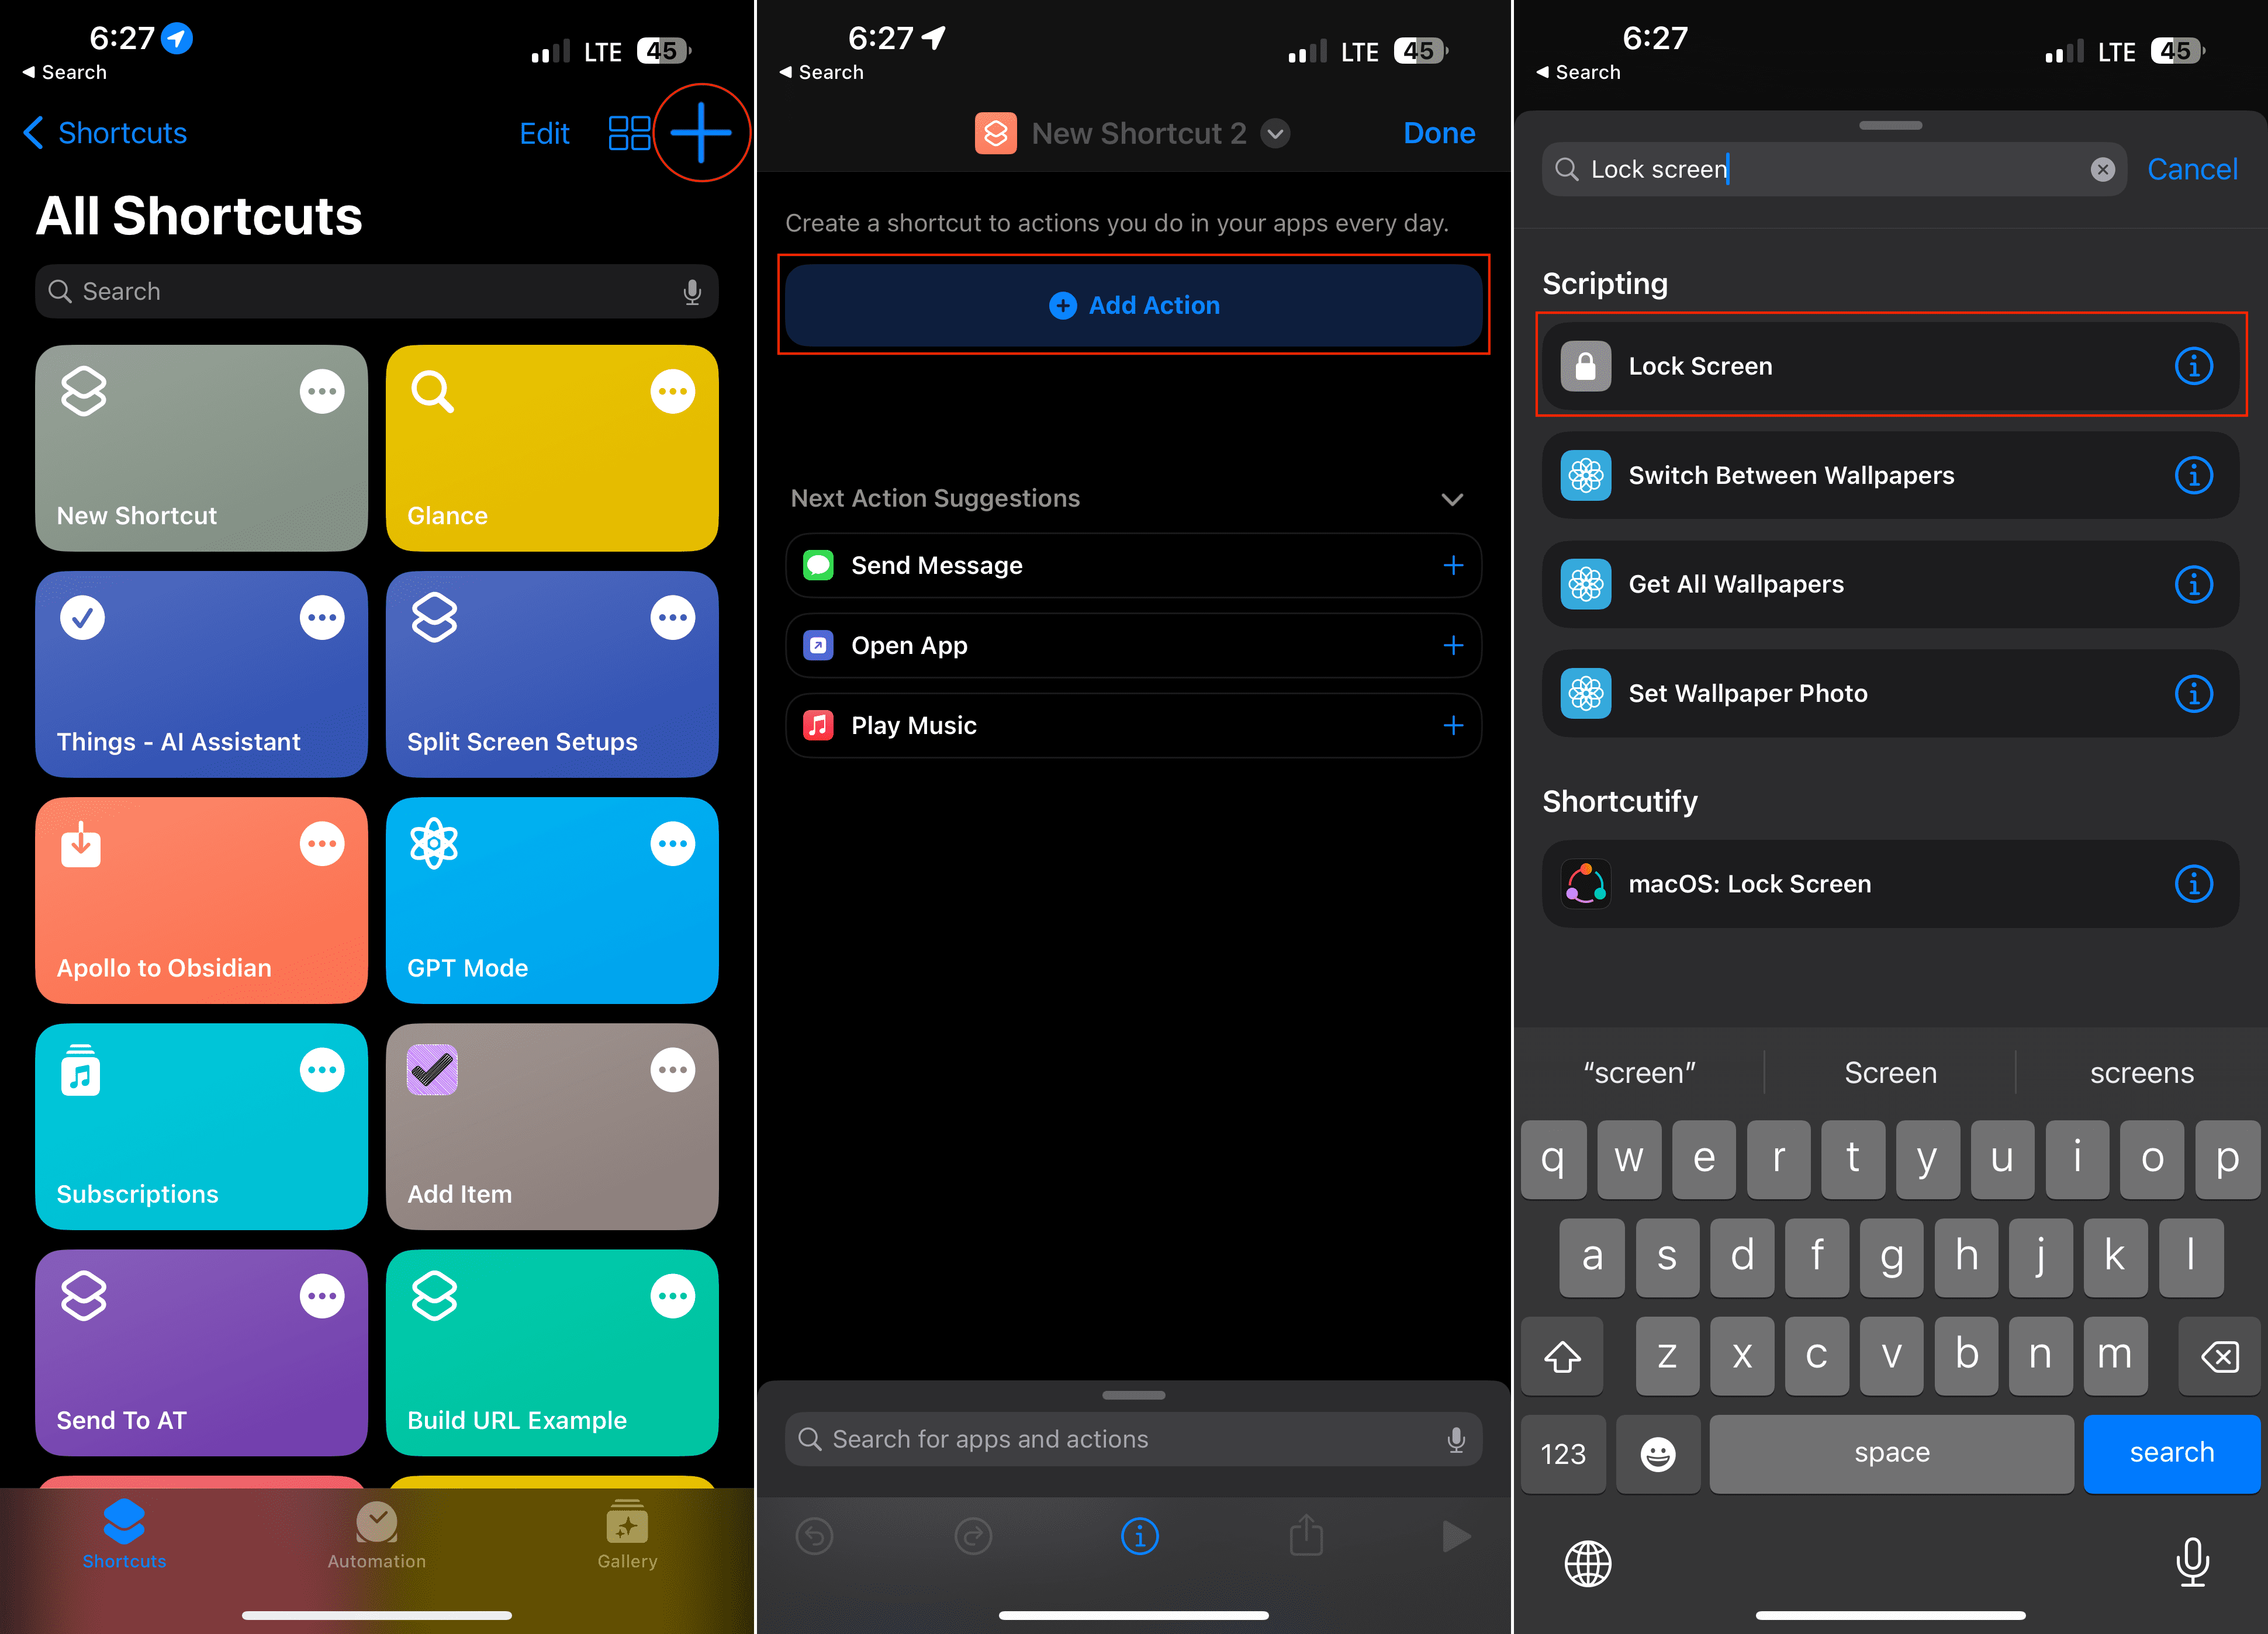This screenshot has height=1634, width=2268.
Task: Tap Edit in All Shortcuts
Action: click(x=544, y=132)
